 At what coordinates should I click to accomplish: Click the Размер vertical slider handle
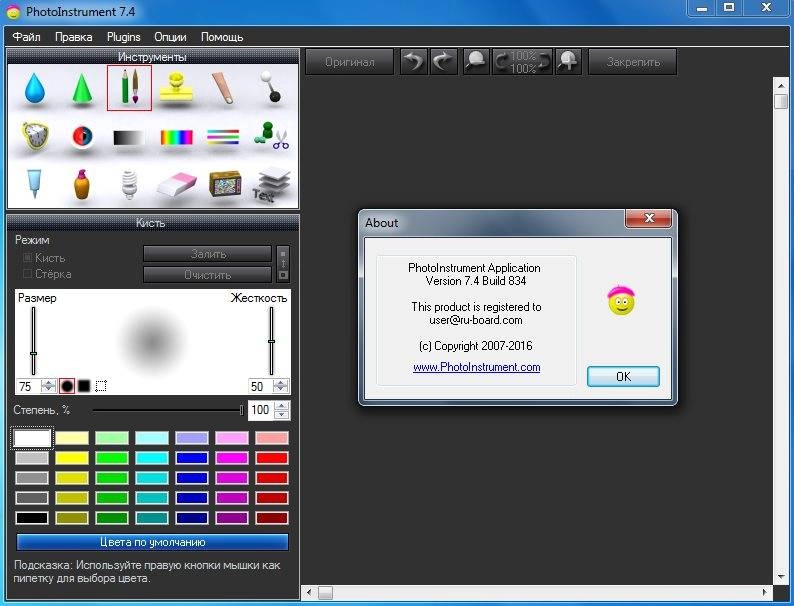(33, 353)
